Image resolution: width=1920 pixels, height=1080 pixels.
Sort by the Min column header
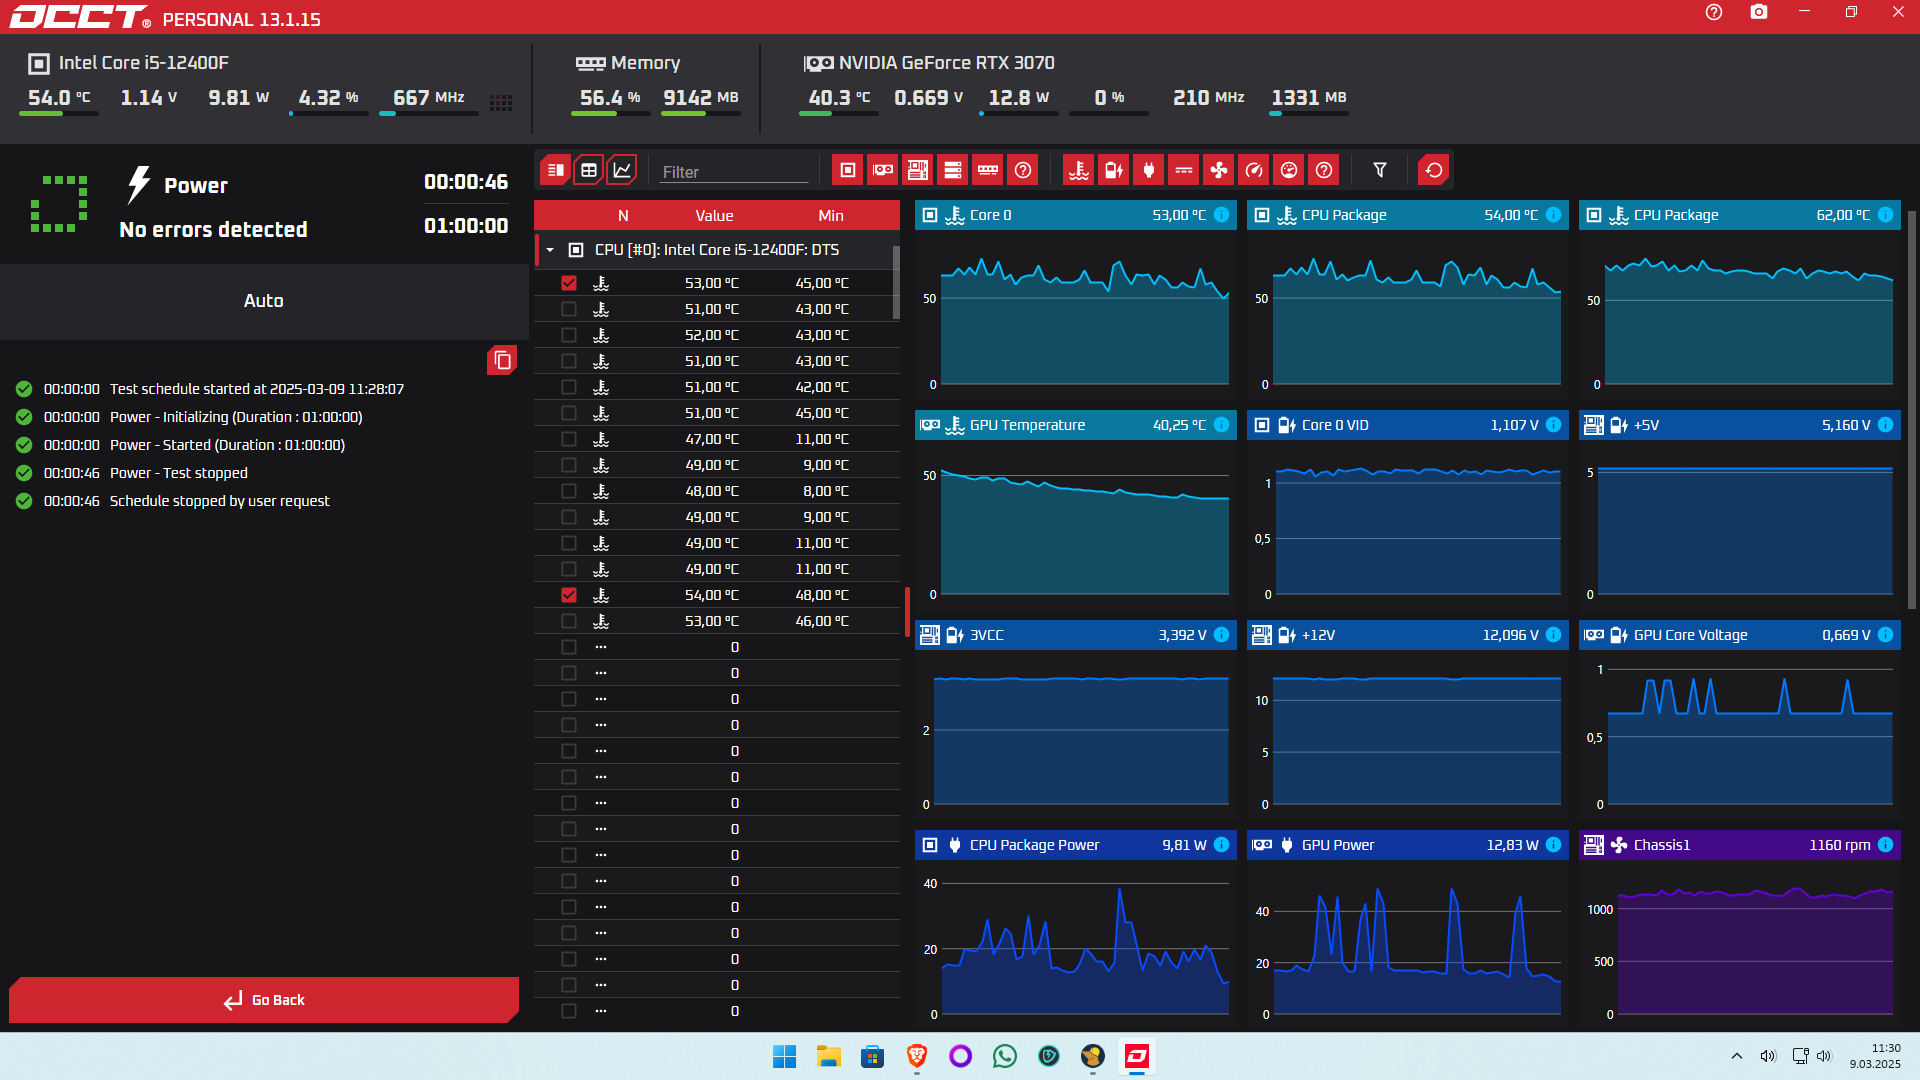tap(831, 216)
